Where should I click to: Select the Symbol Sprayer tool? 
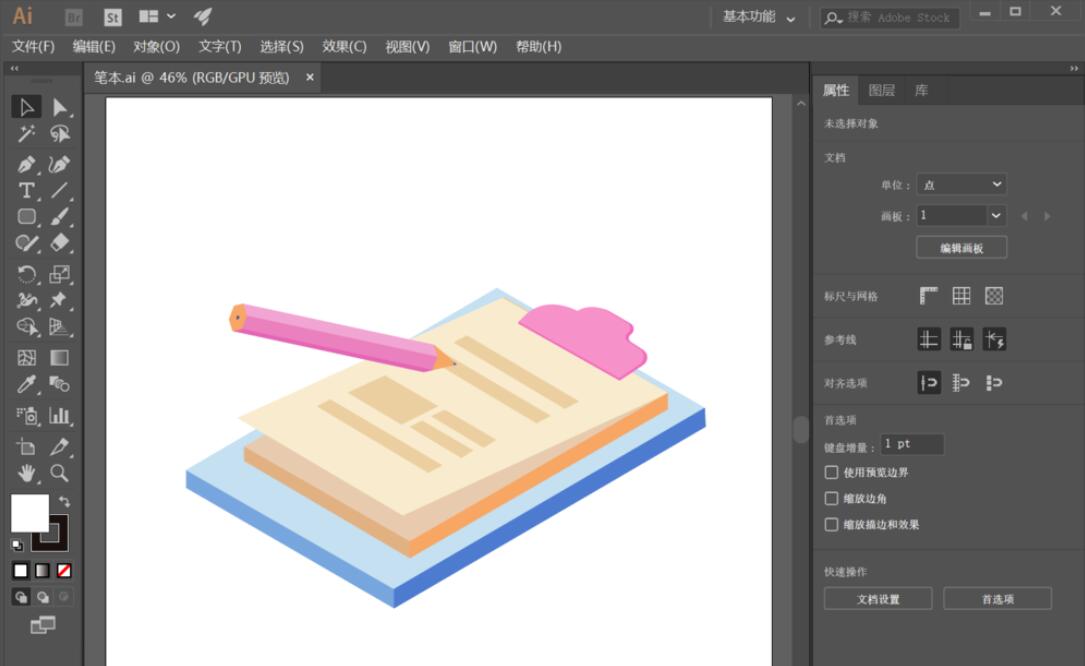coord(26,415)
